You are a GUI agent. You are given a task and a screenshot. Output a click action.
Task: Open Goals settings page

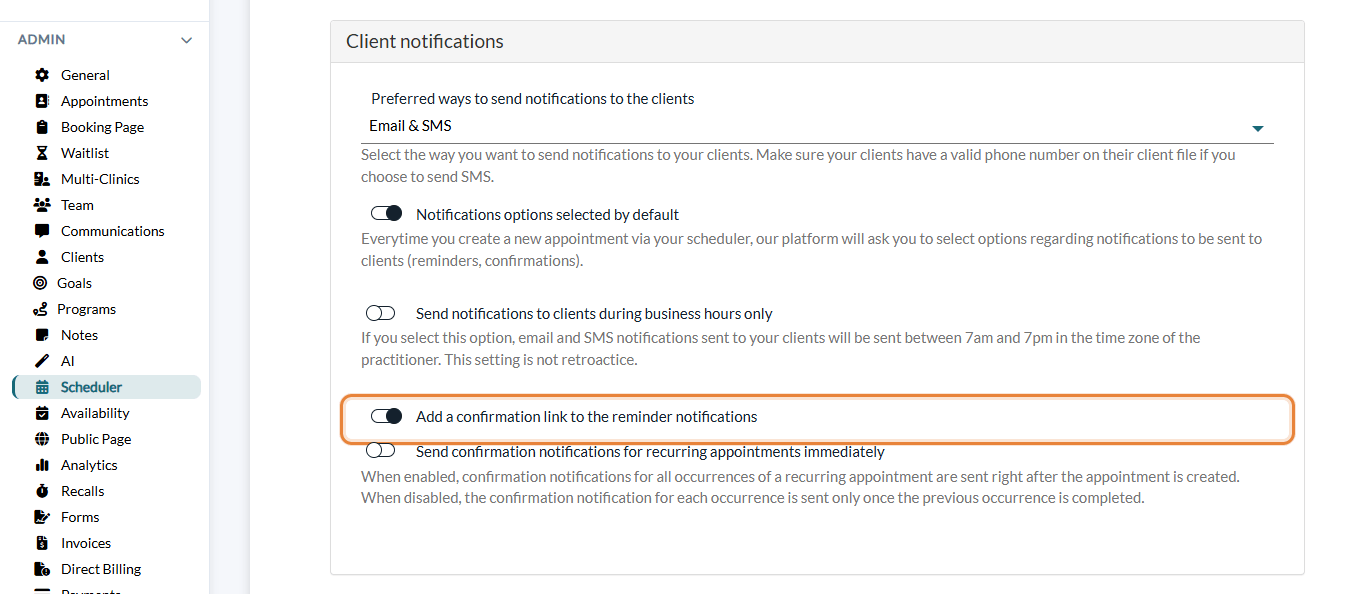[74, 283]
